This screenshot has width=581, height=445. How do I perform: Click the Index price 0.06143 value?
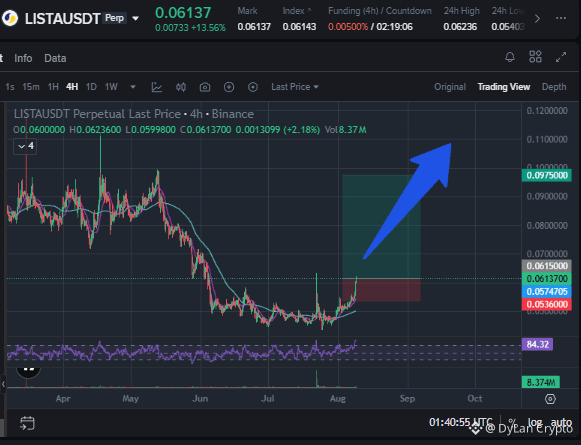[x=299, y=27]
